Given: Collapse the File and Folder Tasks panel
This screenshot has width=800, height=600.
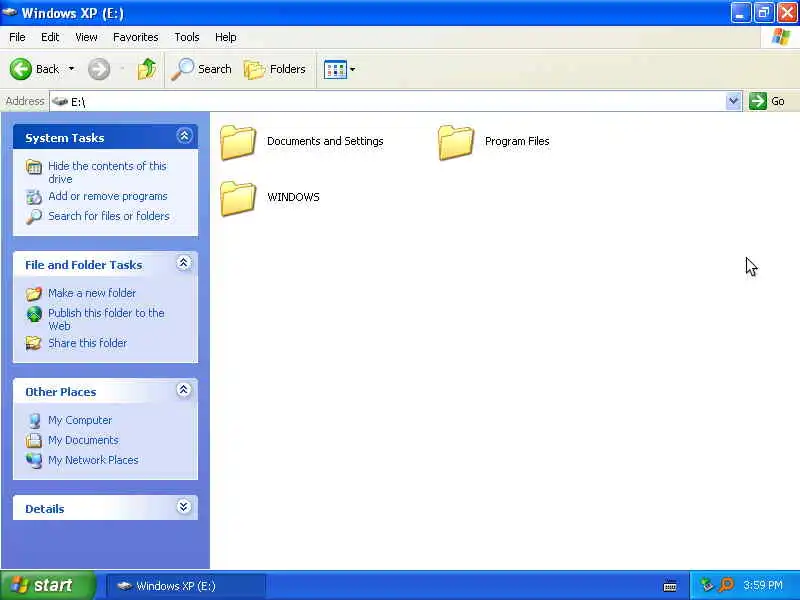Looking at the screenshot, I should (184, 263).
